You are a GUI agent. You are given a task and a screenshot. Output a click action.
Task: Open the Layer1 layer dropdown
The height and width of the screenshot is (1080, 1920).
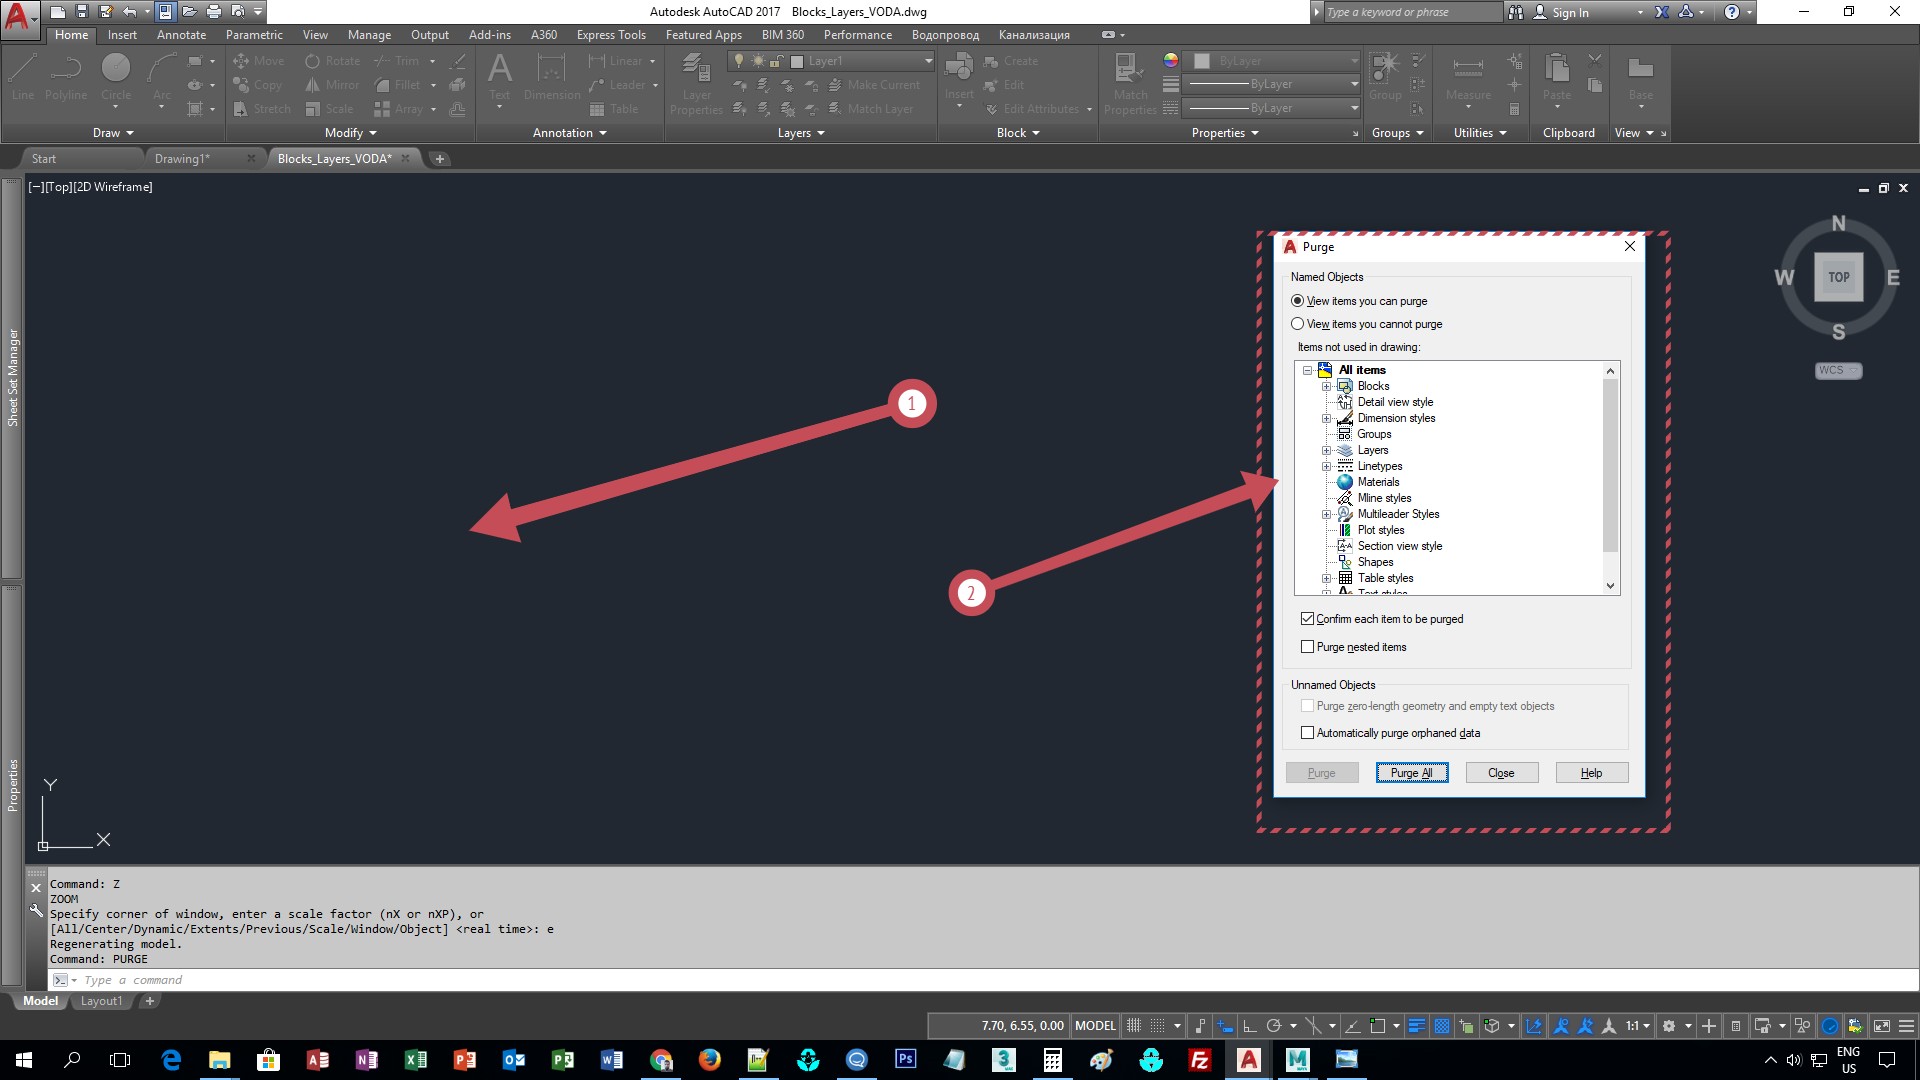(x=928, y=61)
